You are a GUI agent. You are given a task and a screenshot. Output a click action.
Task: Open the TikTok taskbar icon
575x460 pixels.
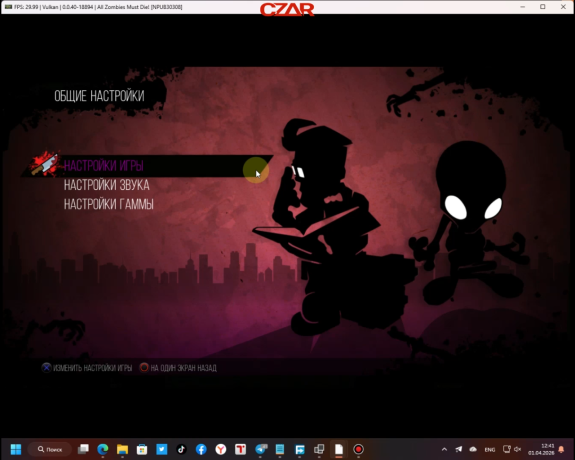[182, 449]
